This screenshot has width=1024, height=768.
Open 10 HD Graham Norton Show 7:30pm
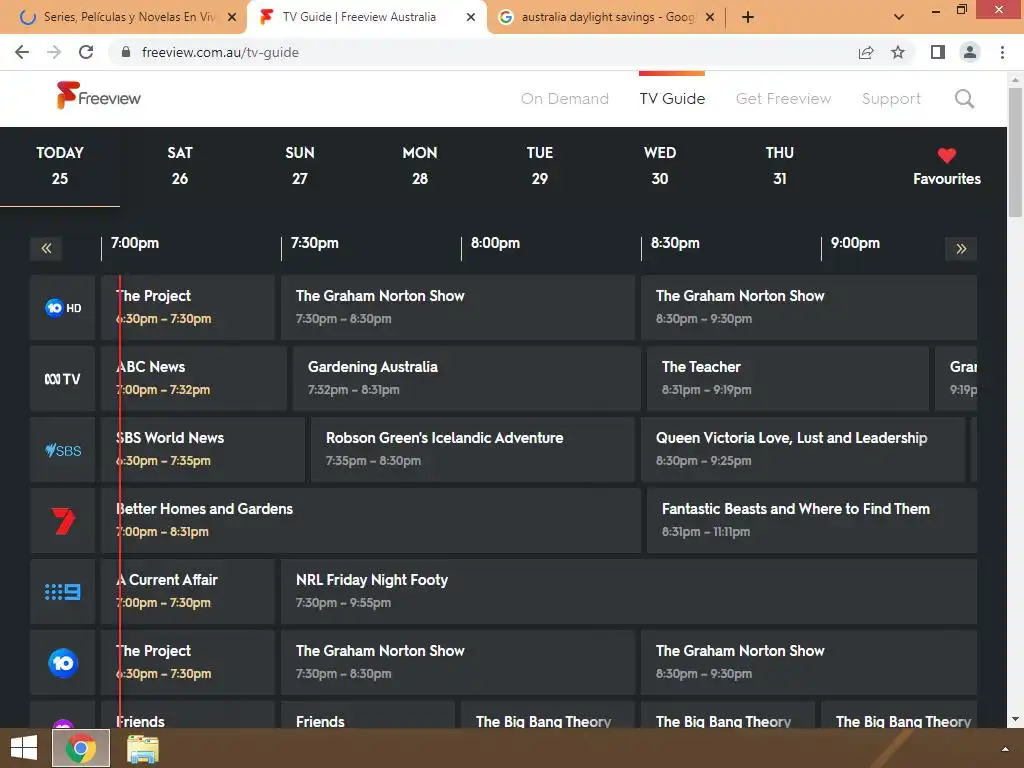458,308
